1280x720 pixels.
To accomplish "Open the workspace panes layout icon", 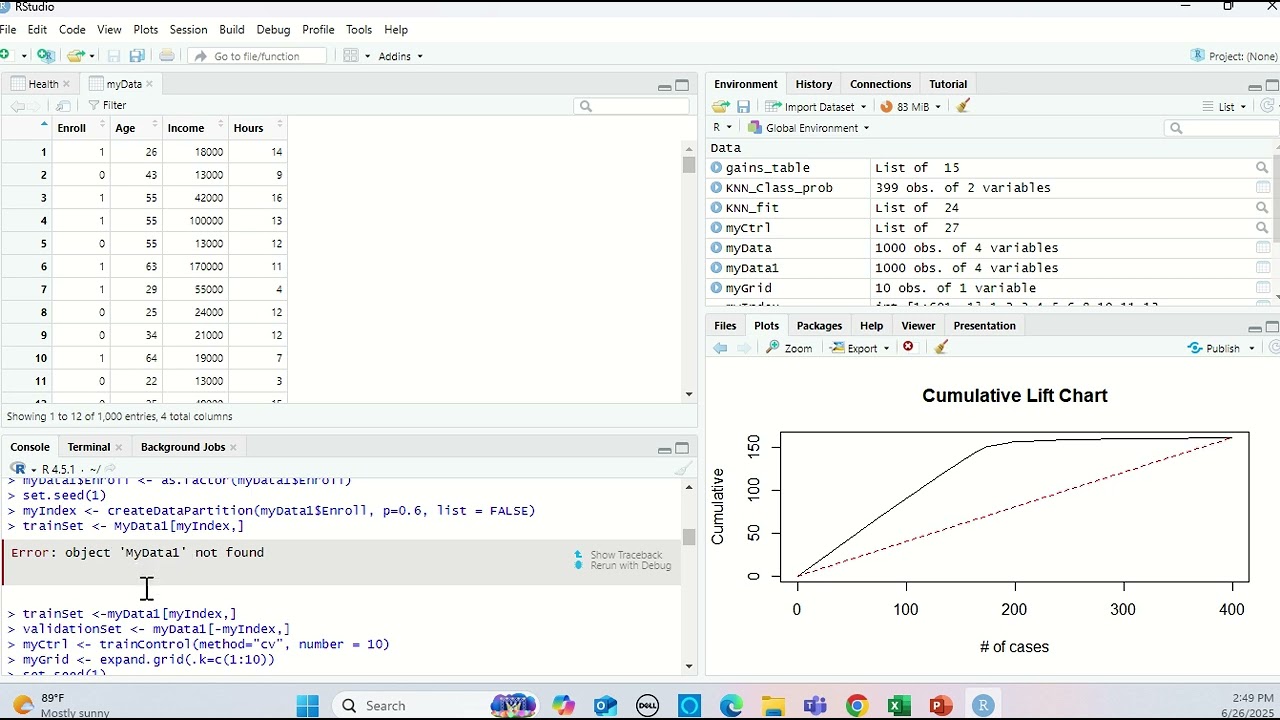I will 351,56.
